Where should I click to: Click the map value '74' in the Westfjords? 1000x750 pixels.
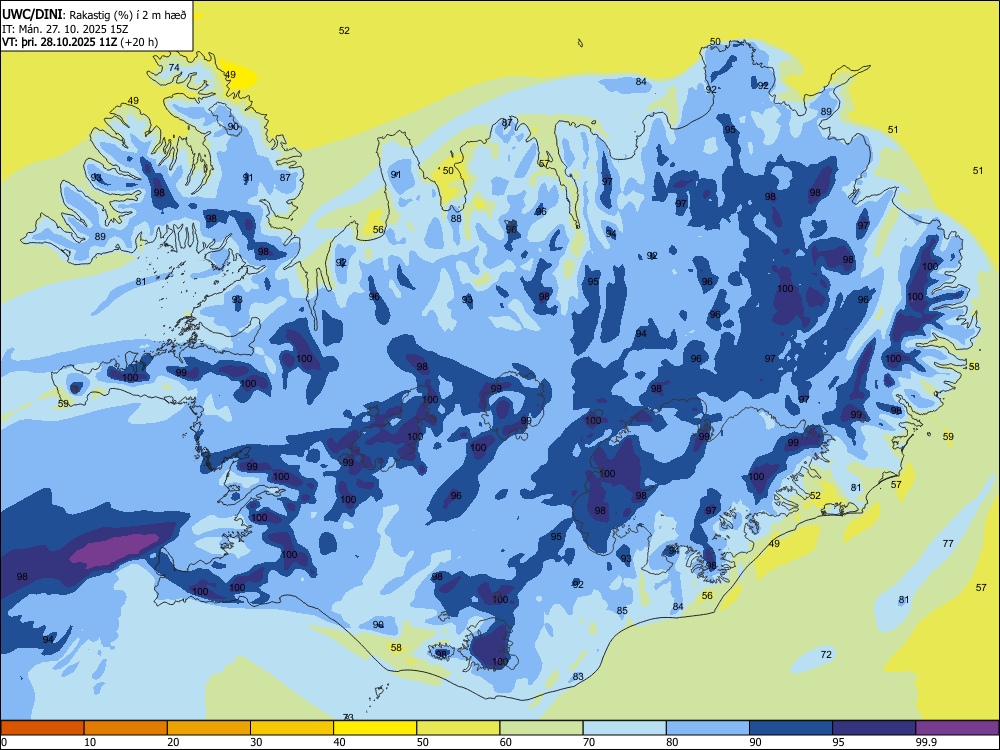174,68
